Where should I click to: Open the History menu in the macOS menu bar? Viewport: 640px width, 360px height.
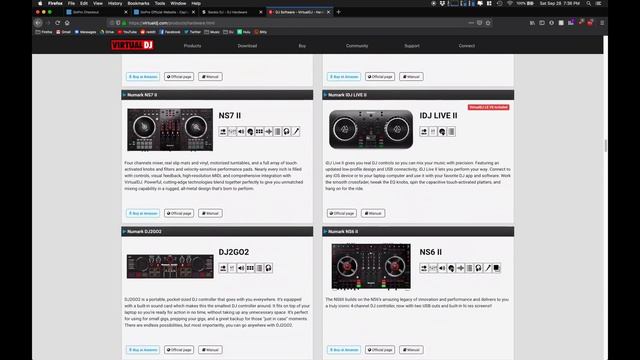[x=115, y=3]
